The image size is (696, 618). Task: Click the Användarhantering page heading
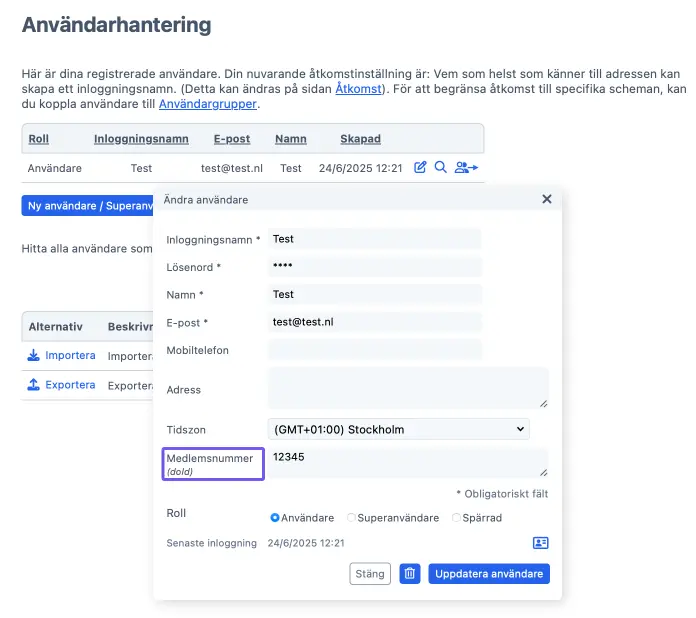[117, 25]
